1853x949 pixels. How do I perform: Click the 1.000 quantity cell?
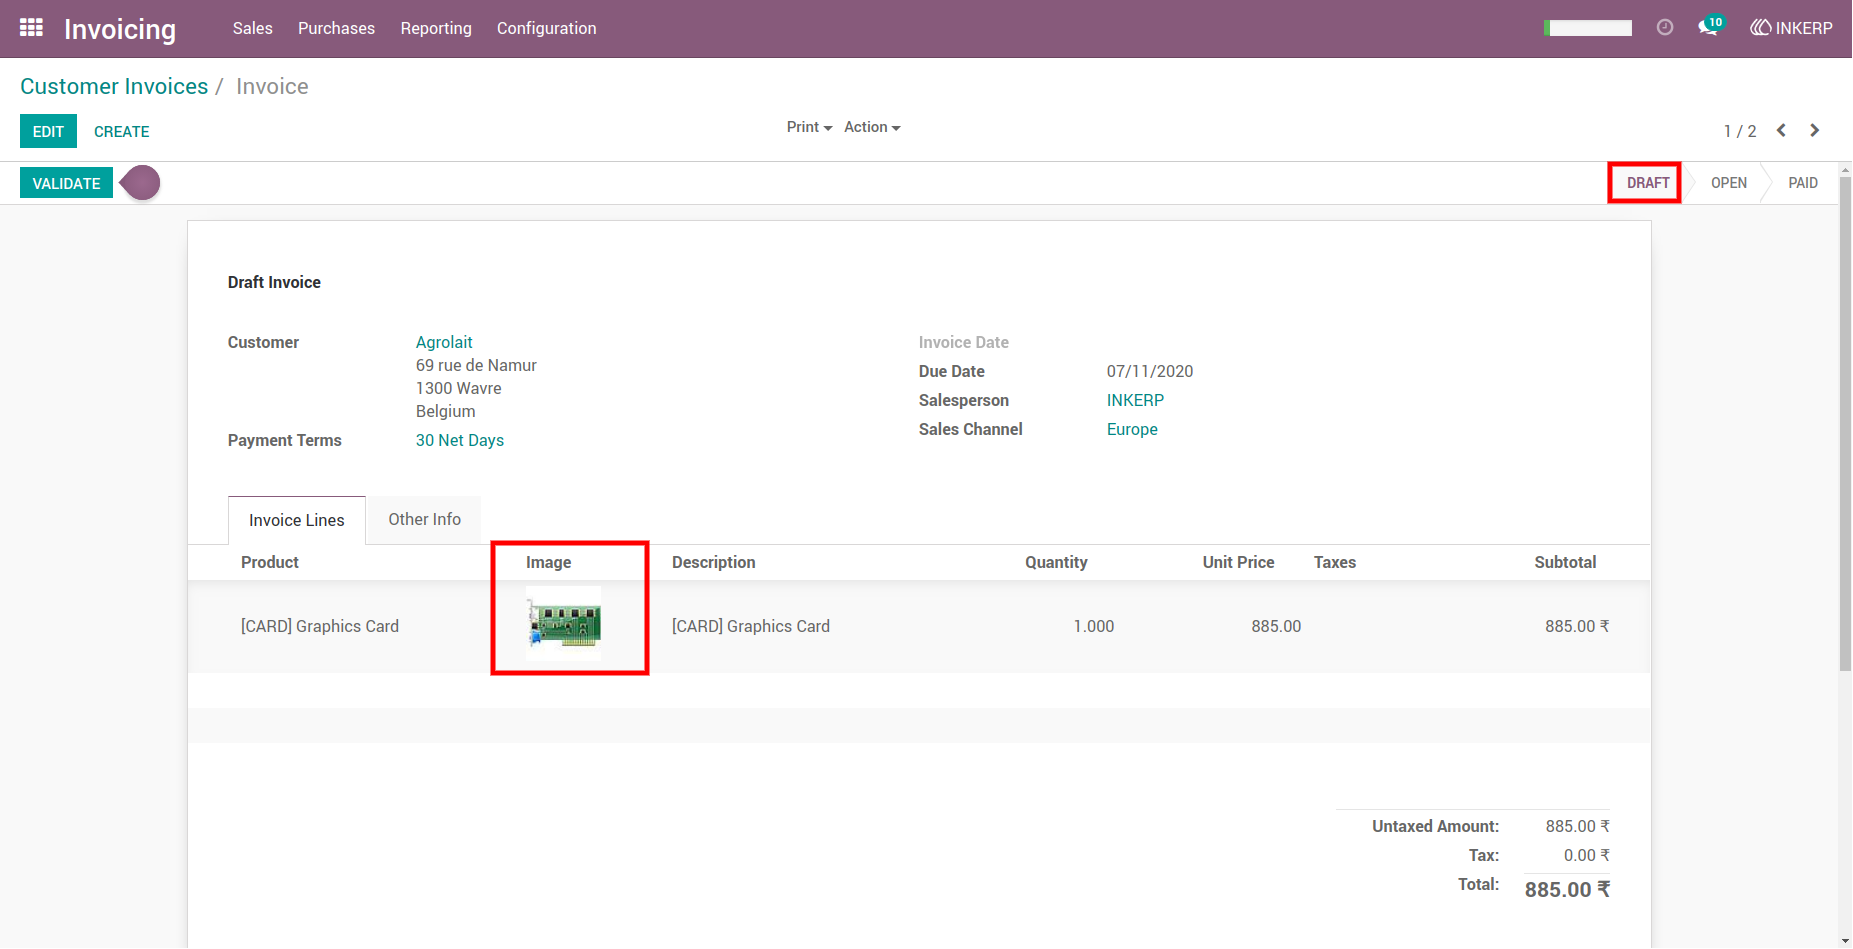coord(1094,626)
